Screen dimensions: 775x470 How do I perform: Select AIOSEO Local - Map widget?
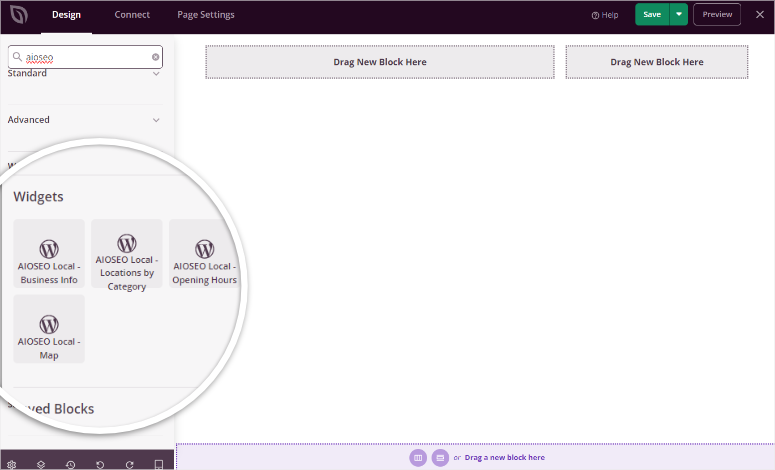(49, 329)
